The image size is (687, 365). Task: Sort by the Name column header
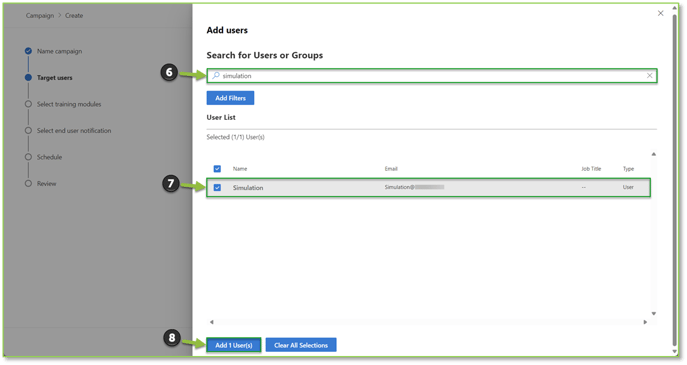click(240, 169)
